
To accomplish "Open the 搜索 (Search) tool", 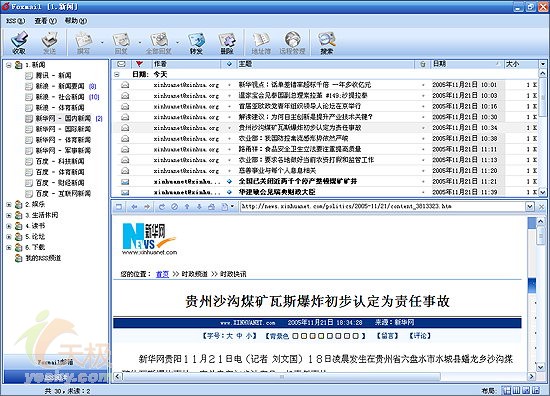I will pos(327,43).
